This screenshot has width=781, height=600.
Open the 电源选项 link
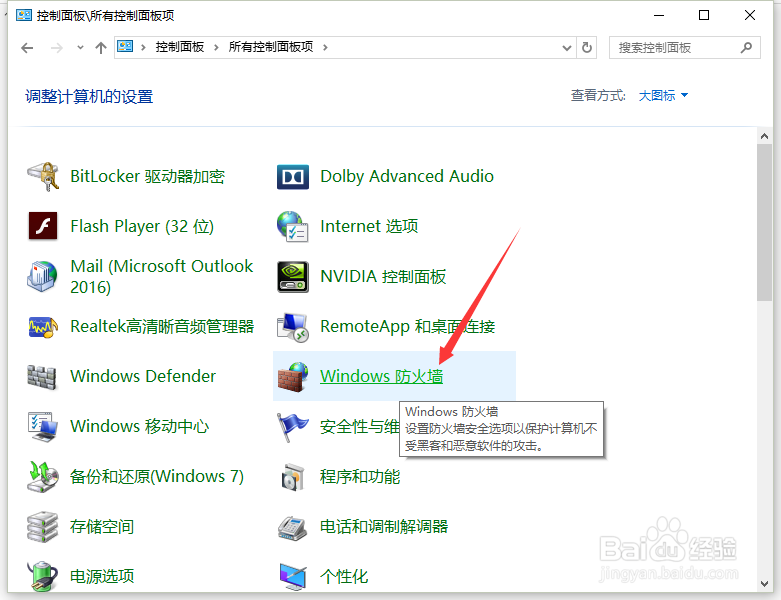tap(102, 576)
